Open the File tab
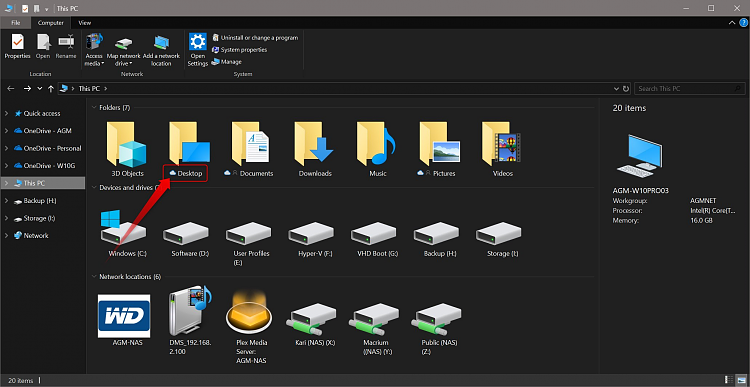The width and height of the screenshot is (750, 387). click(16, 22)
